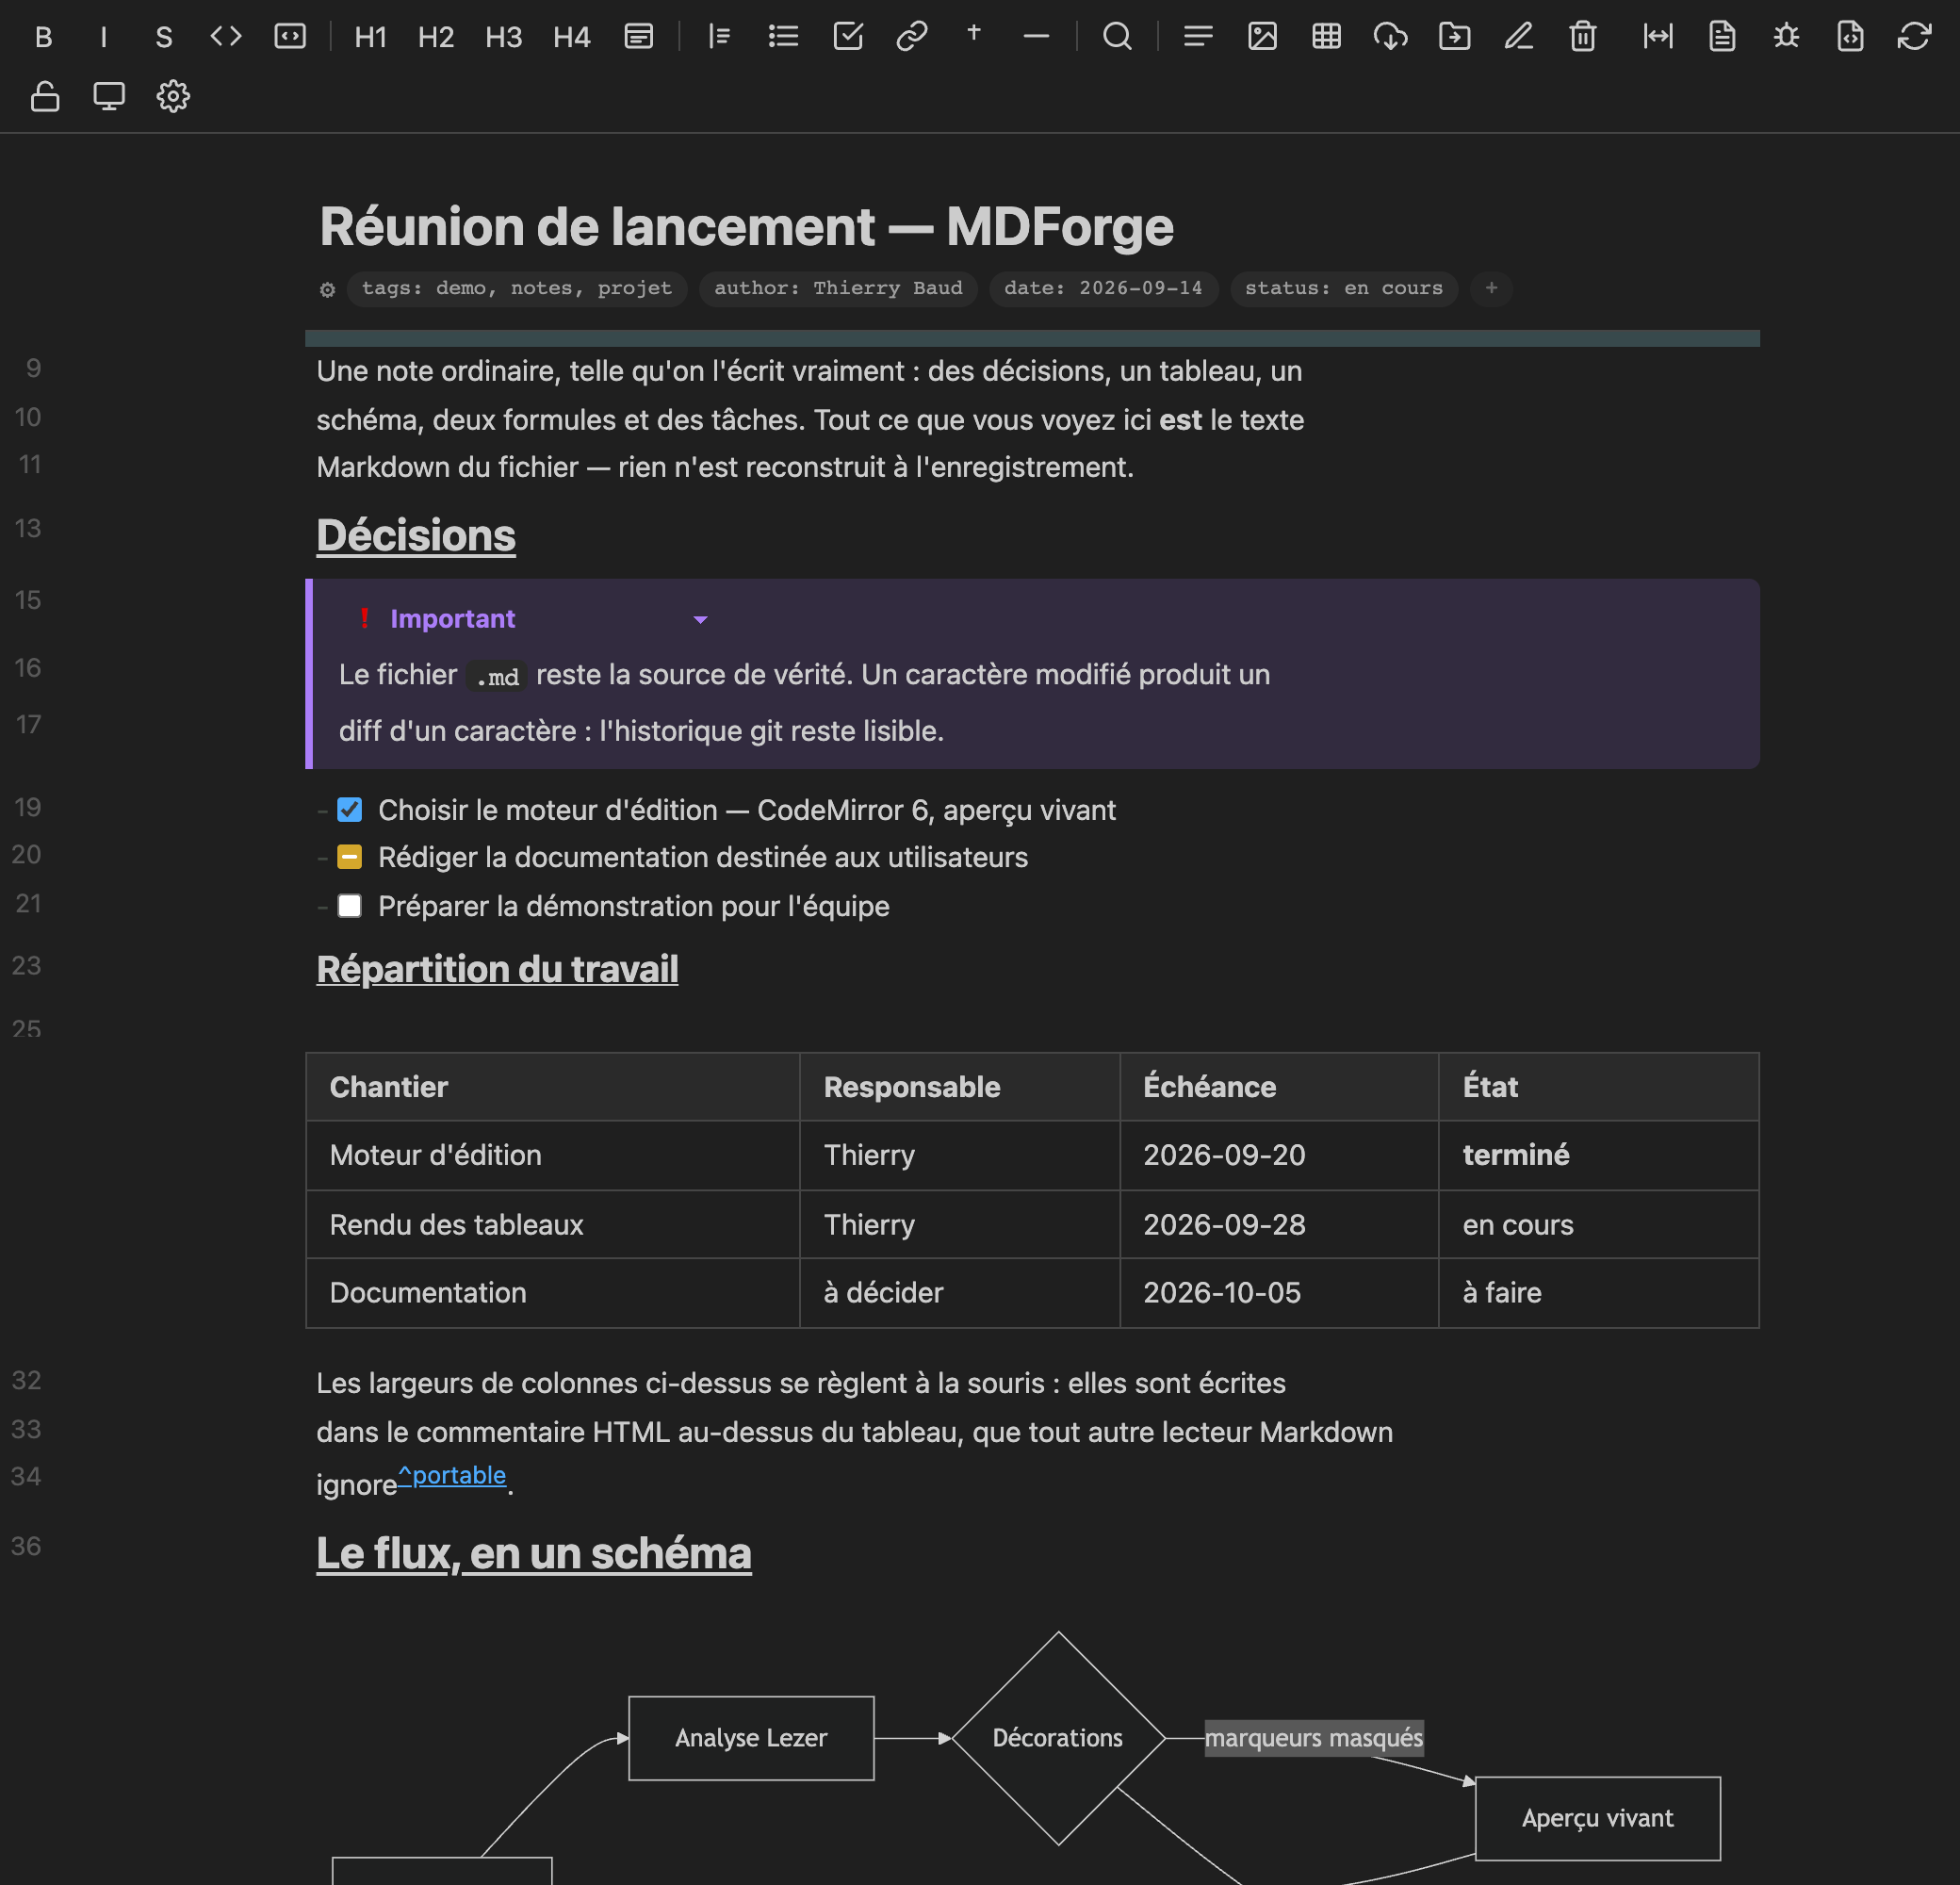Apply italic formatting with the I button
The image size is (1960, 1885).
point(103,37)
